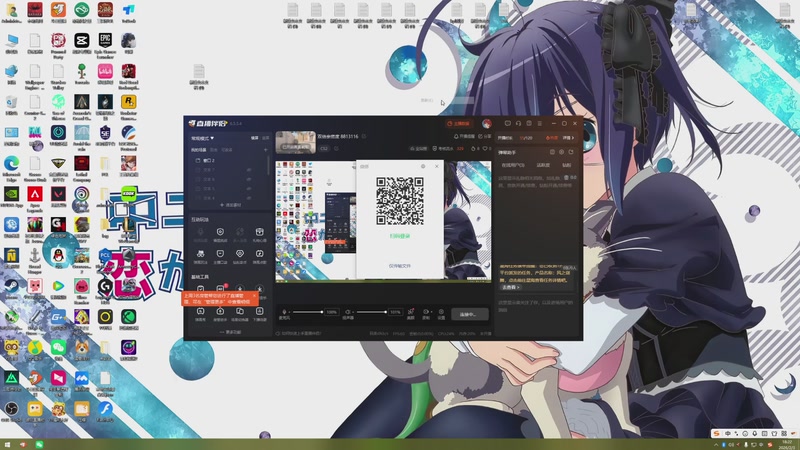
Task: Open the 美颜 beauty effects icon
Action: point(411,313)
